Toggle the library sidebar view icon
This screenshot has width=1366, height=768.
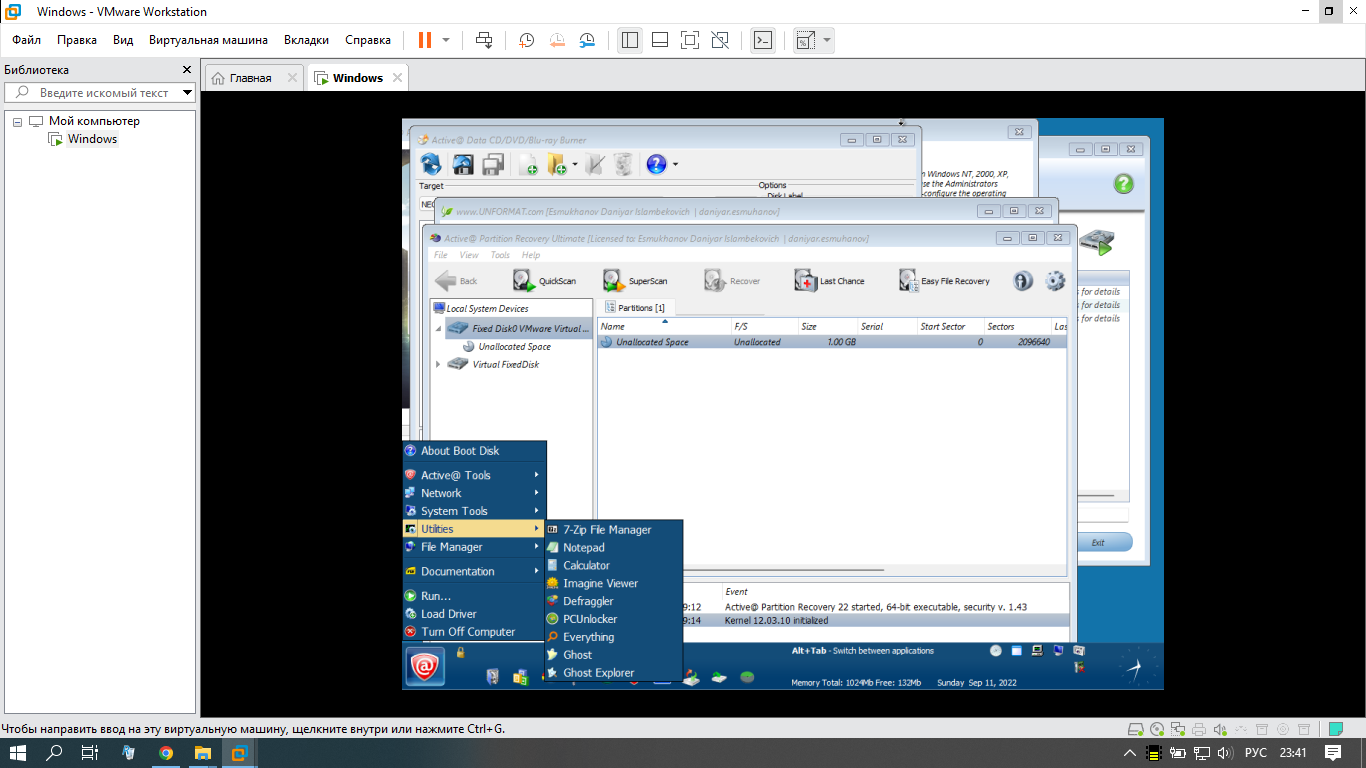pos(630,40)
